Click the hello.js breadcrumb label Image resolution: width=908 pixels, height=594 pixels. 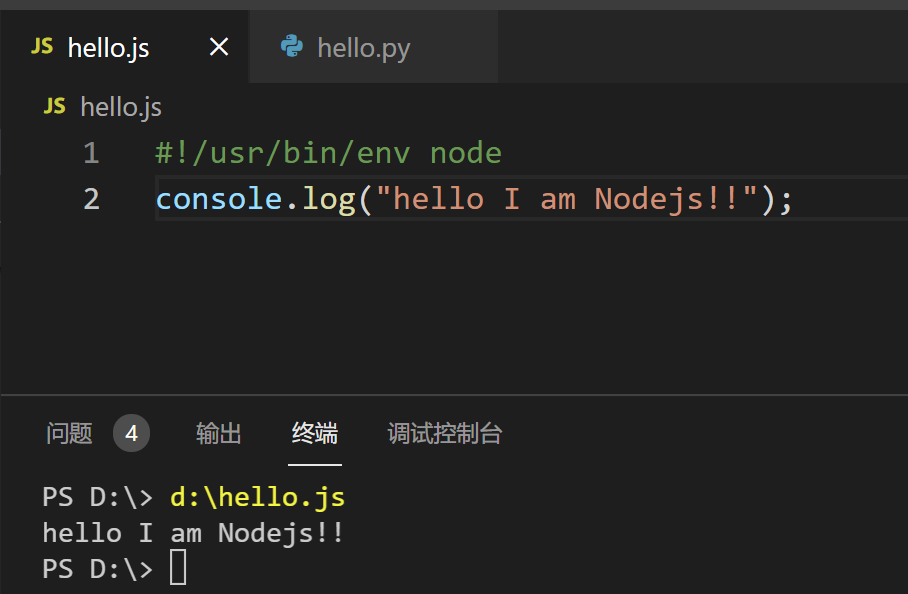point(121,107)
